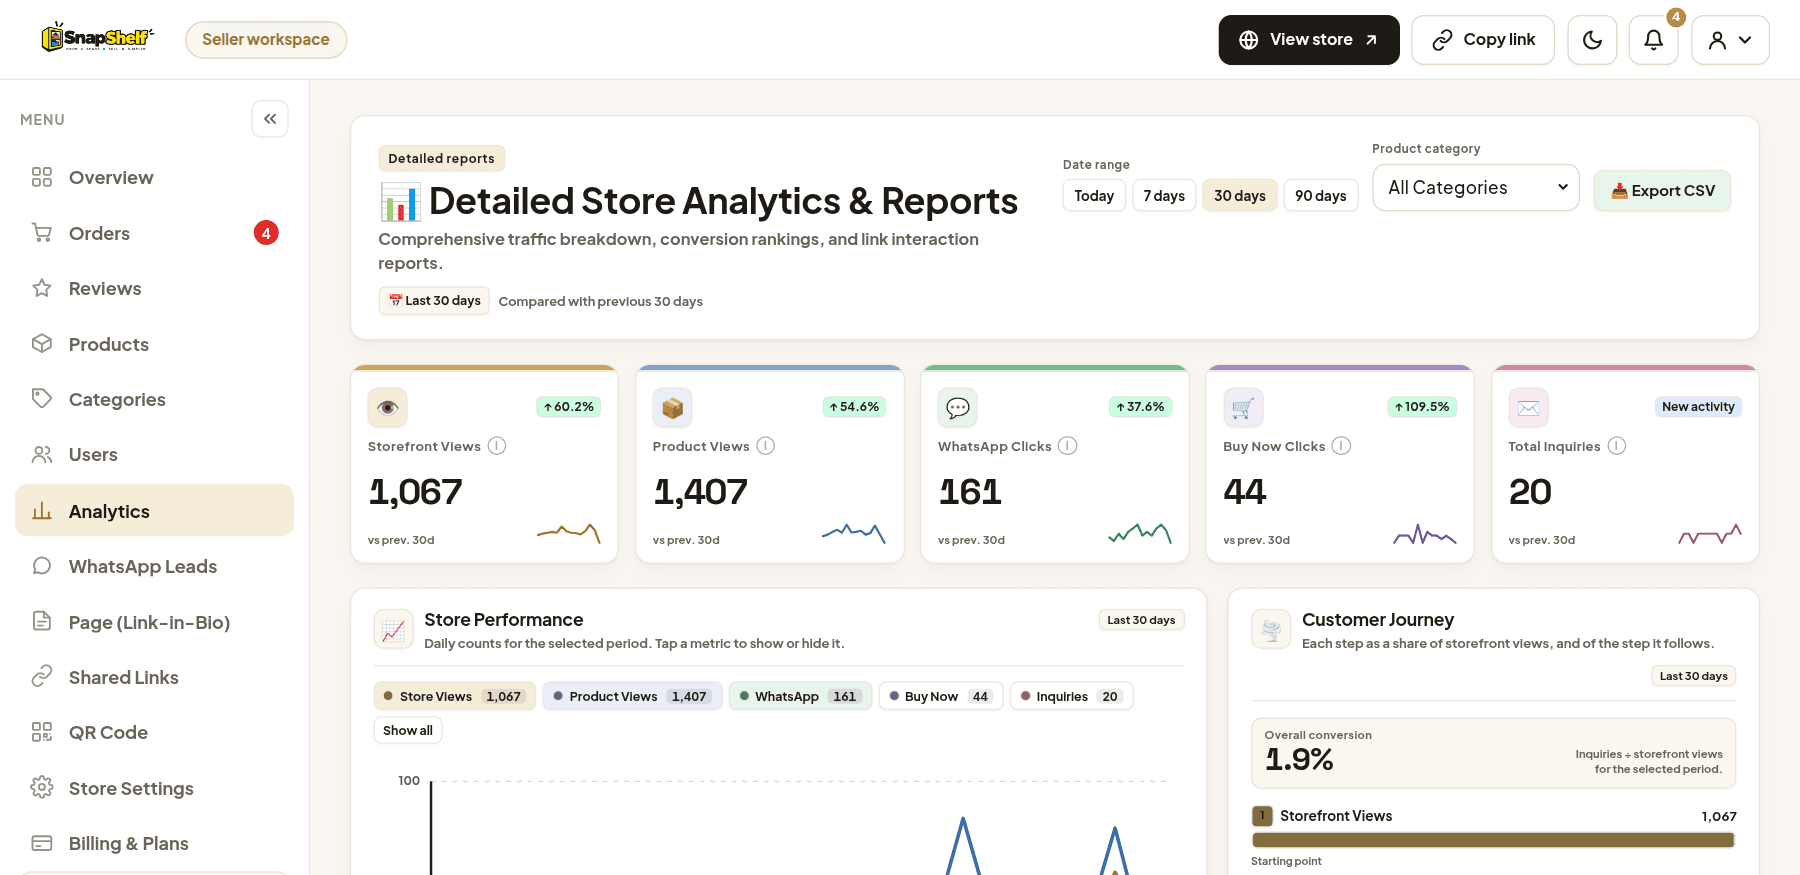The height and width of the screenshot is (875, 1800).
Task: Toggle Store Views metric on chart
Action: [x=455, y=696]
